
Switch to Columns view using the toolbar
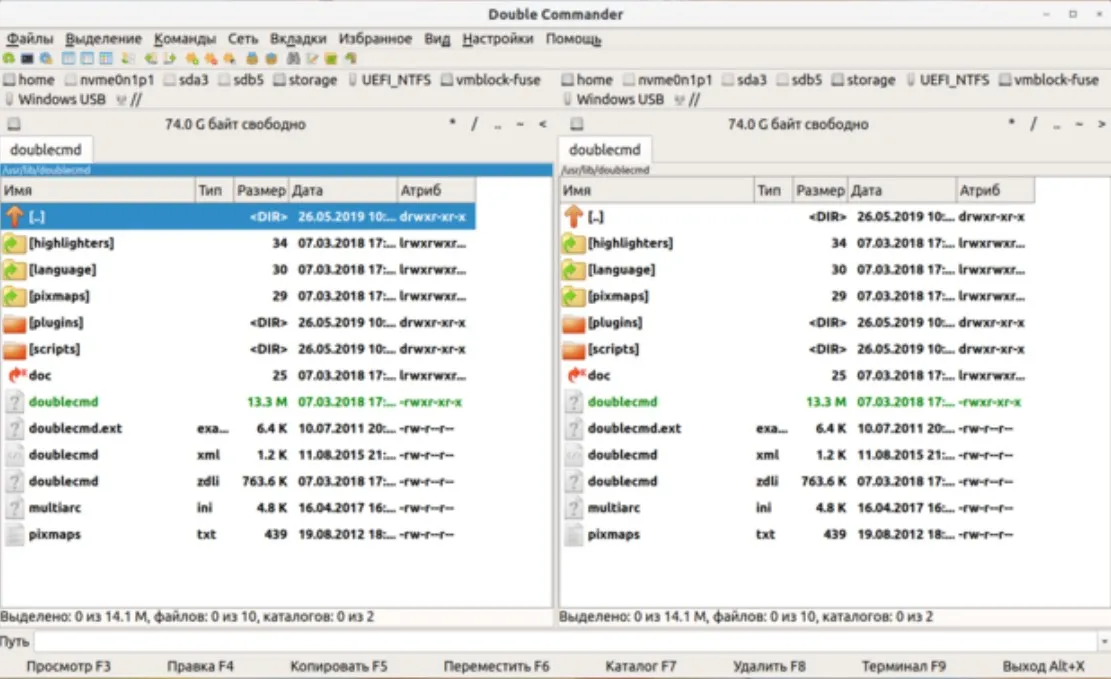coord(86,58)
